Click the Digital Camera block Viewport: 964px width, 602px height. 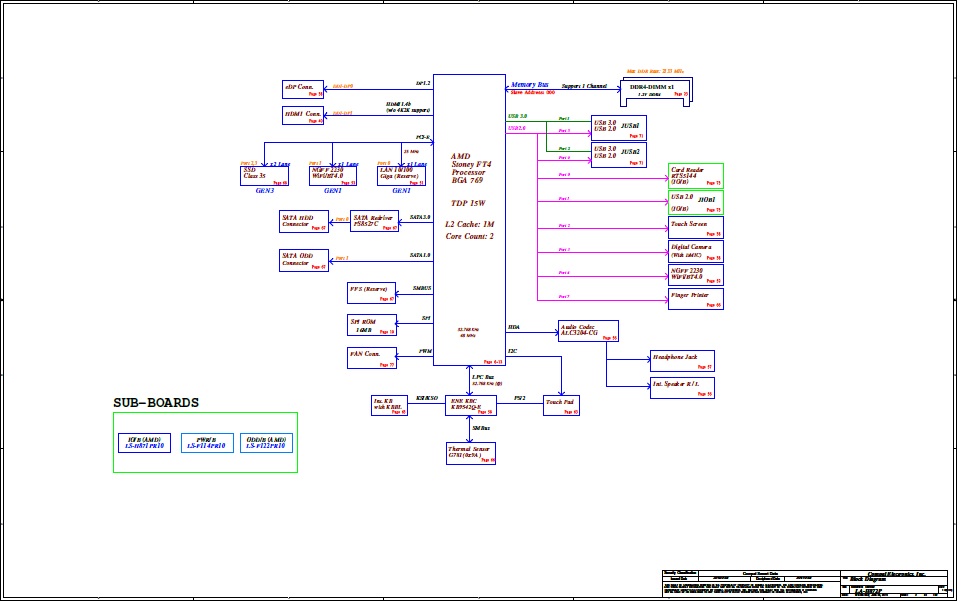point(695,250)
